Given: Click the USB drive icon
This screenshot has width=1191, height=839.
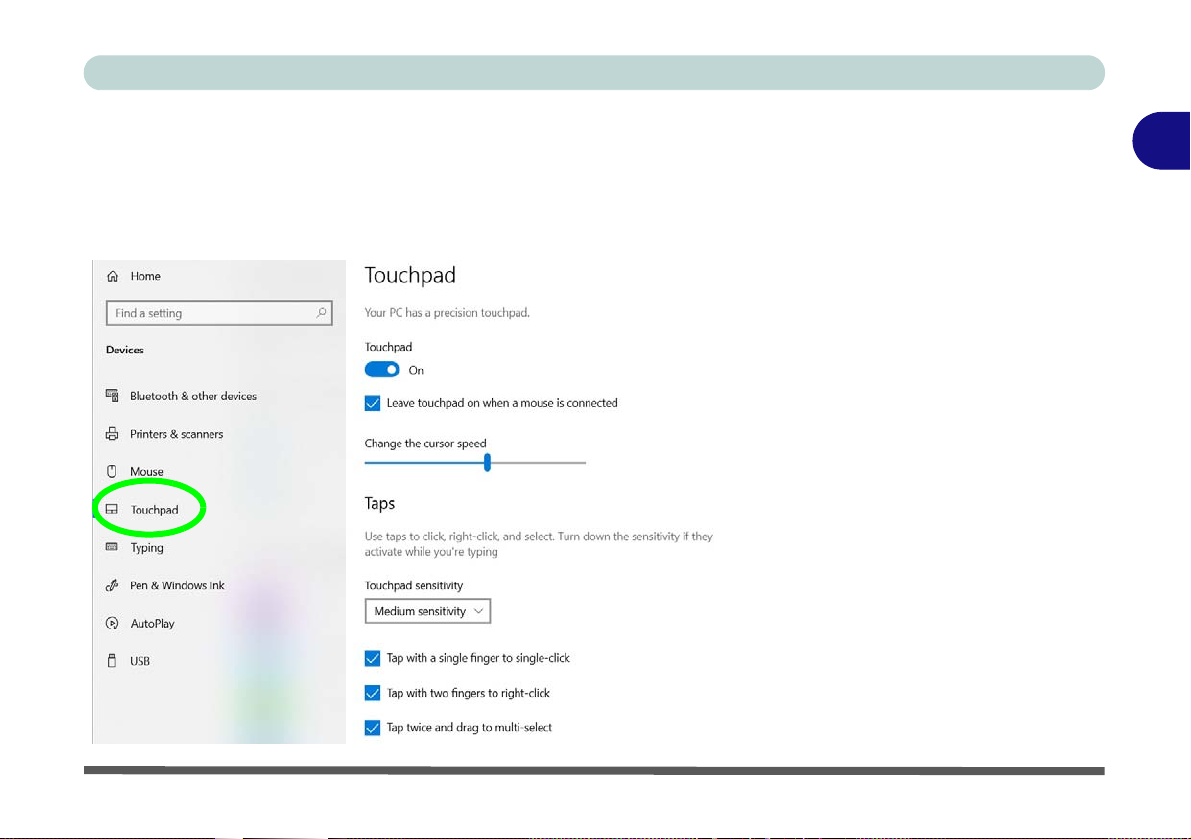Looking at the screenshot, I should 112,661.
